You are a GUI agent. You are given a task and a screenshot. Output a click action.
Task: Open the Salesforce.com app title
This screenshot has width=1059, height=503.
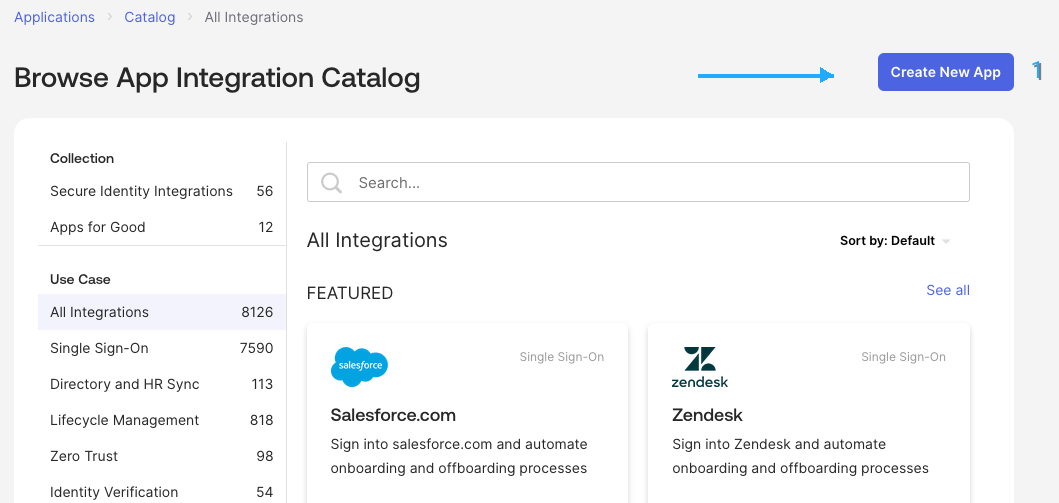click(x=393, y=415)
